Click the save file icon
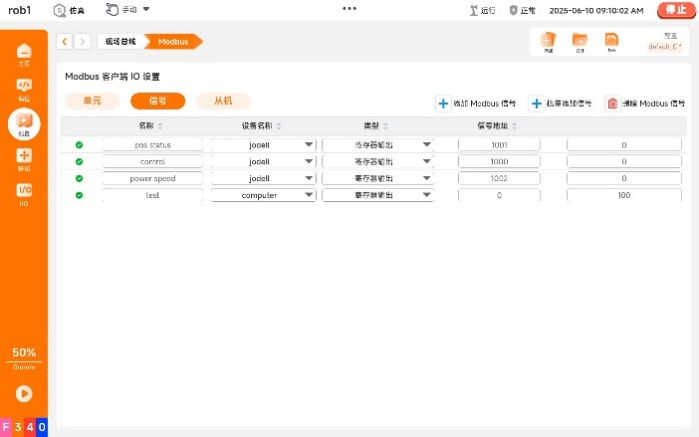This screenshot has width=699, height=437. [611, 41]
